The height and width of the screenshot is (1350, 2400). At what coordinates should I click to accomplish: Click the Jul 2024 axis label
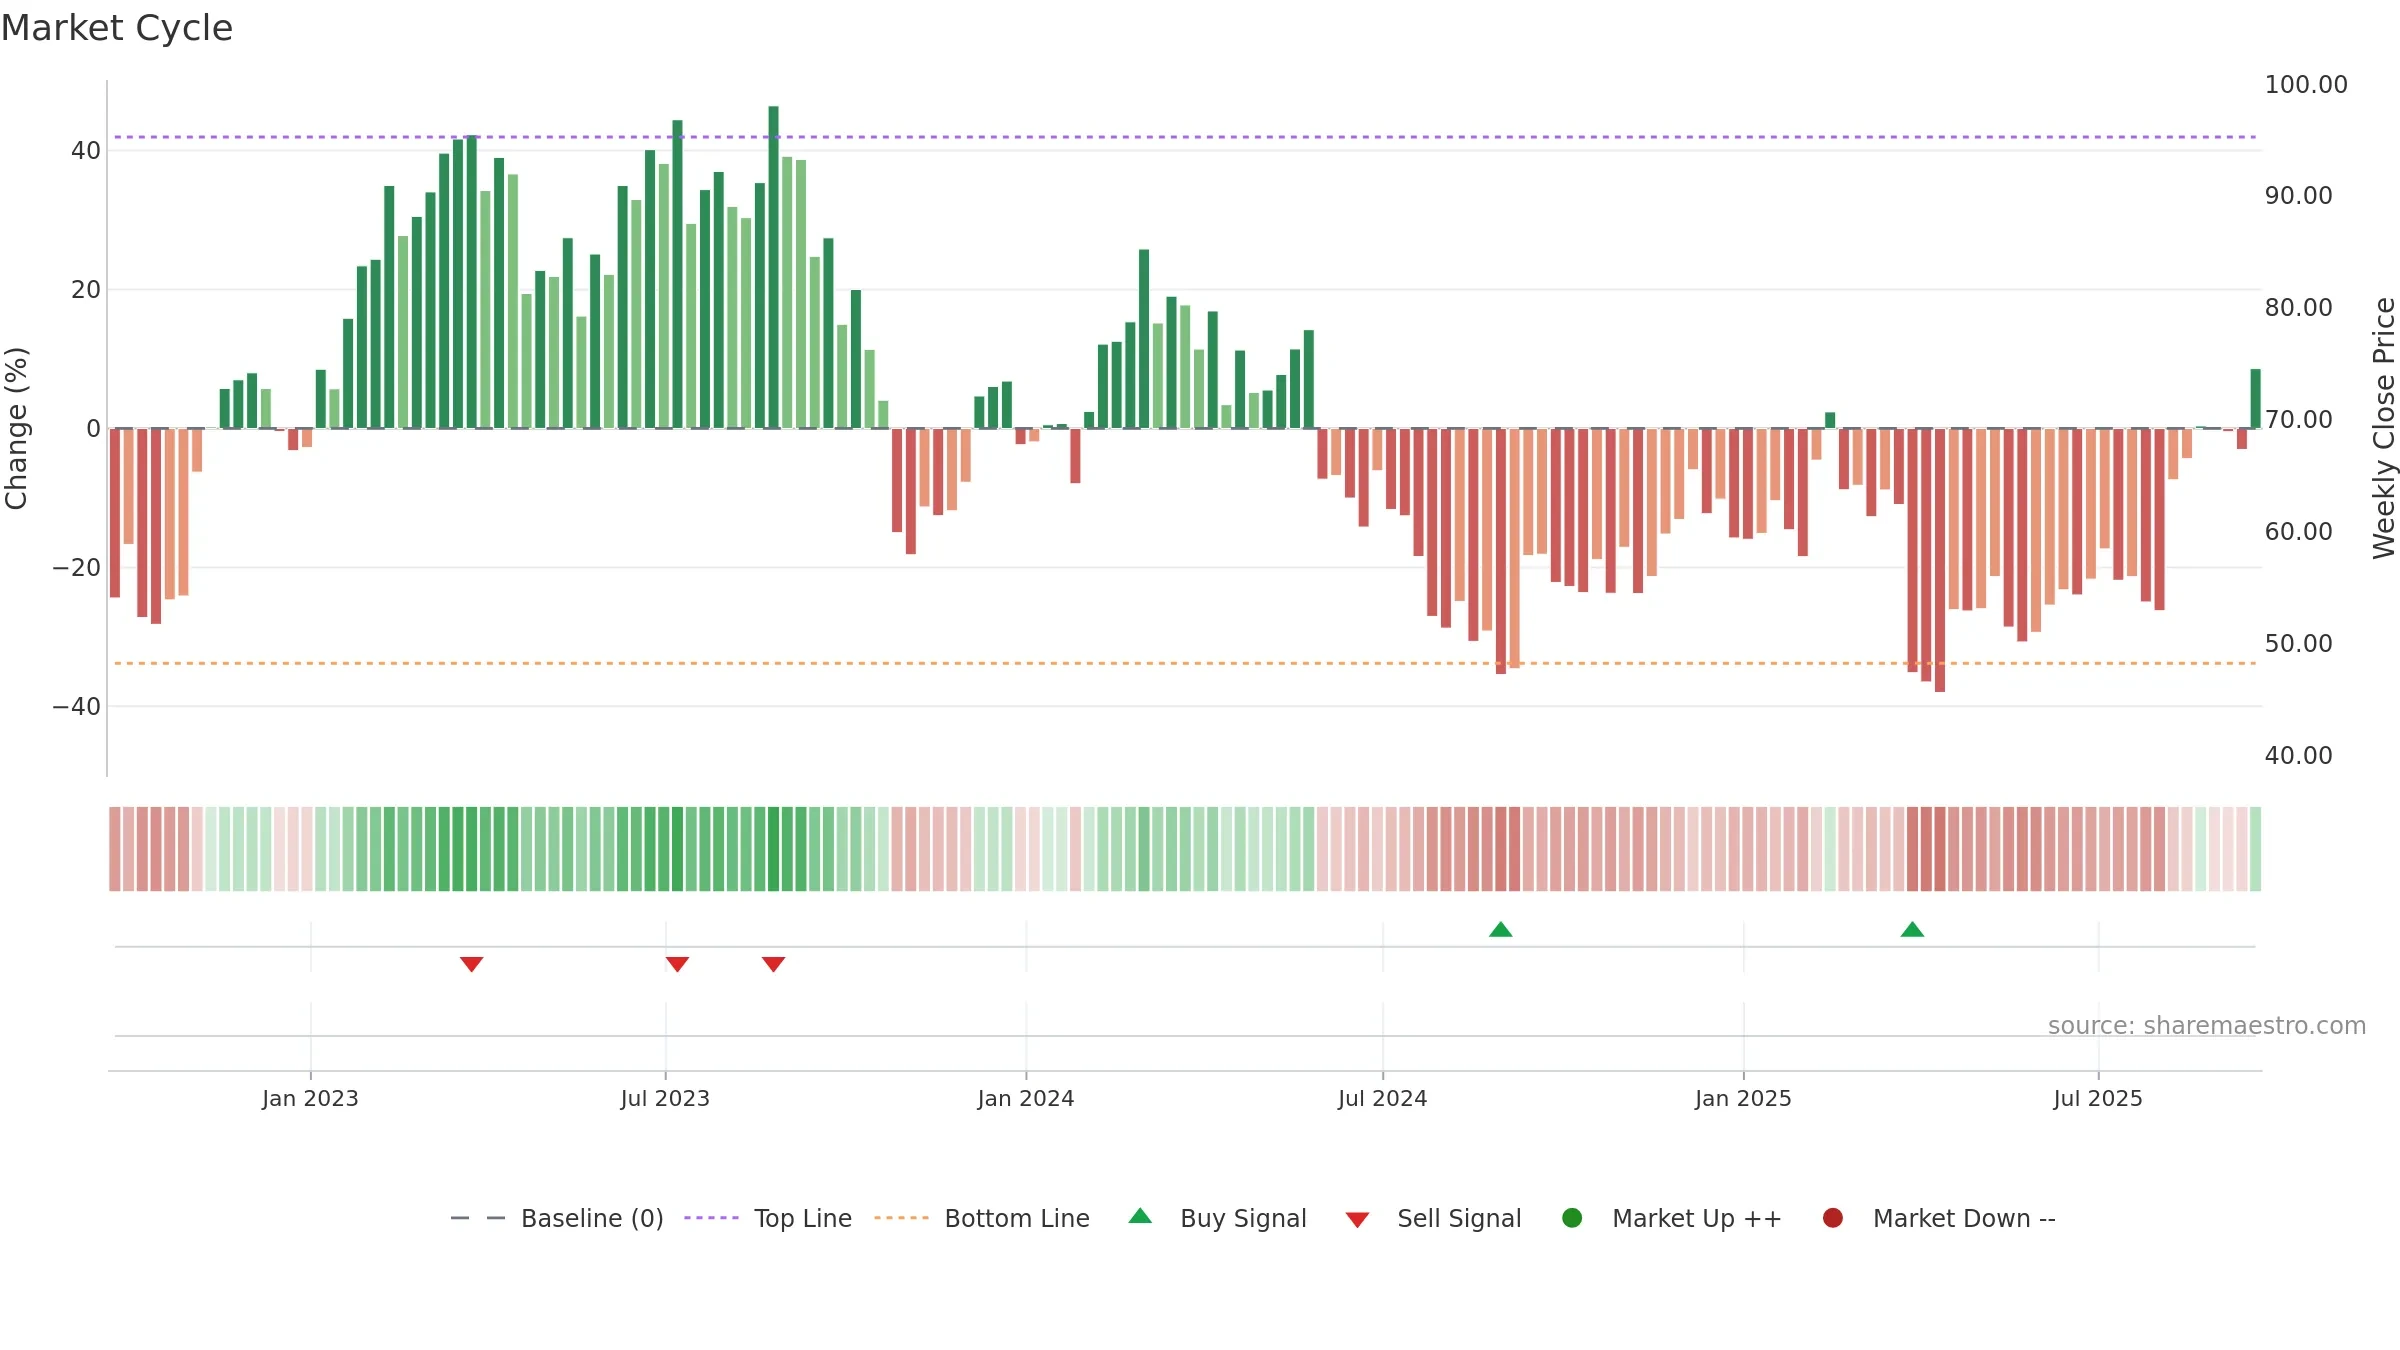pos(1383,1098)
